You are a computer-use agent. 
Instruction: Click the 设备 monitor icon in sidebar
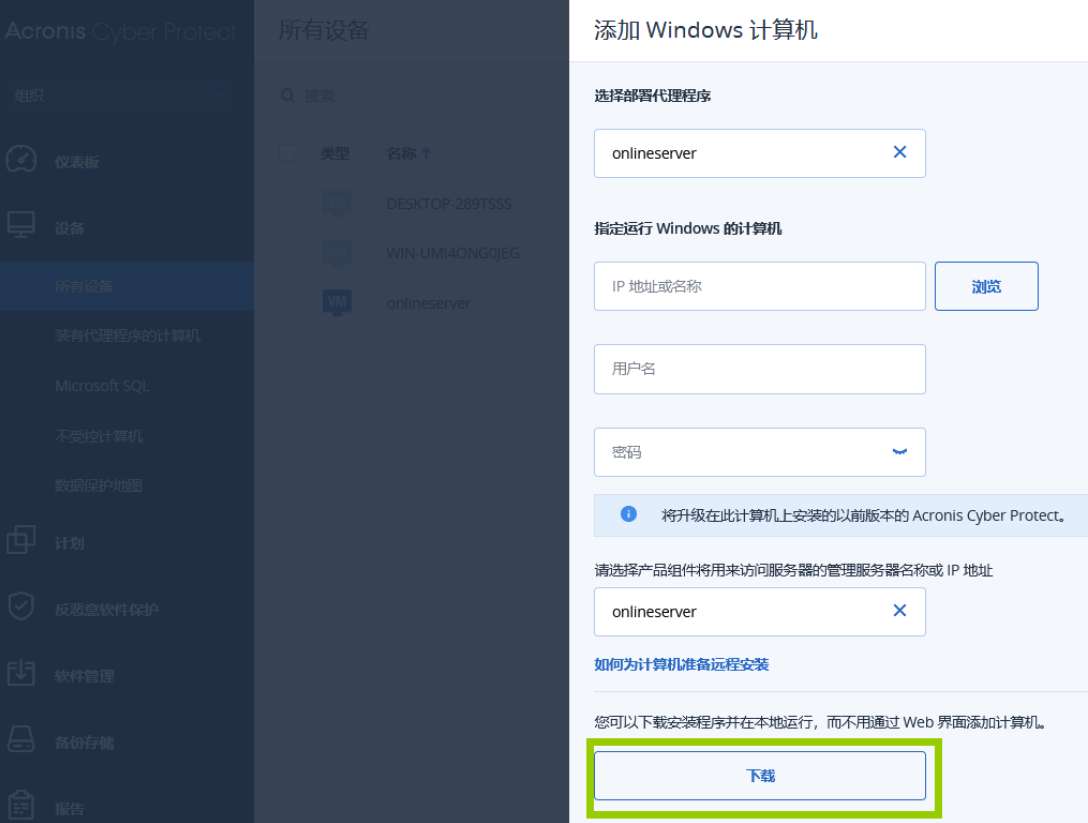pyautogui.click(x=21, y=225)
